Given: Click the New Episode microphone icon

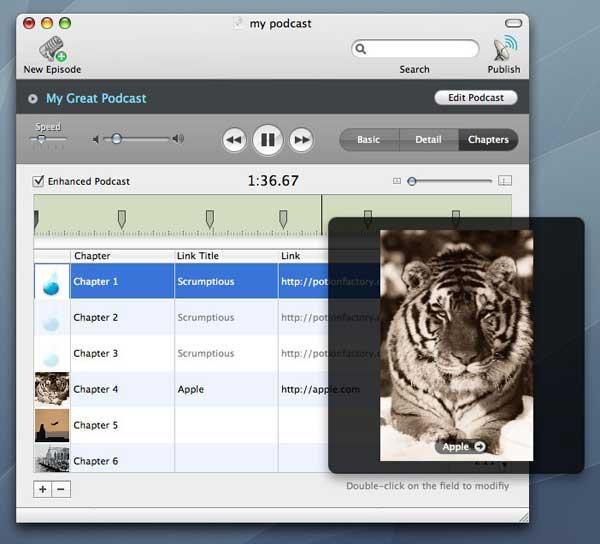Looking at the screenshot, I should pos(52,49).
